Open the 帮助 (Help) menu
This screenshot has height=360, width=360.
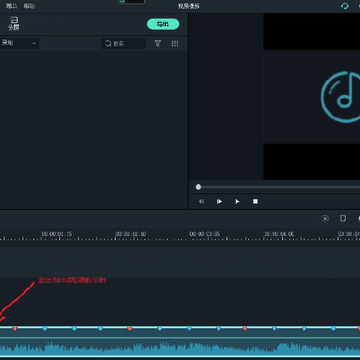click(x=29, y=6)
